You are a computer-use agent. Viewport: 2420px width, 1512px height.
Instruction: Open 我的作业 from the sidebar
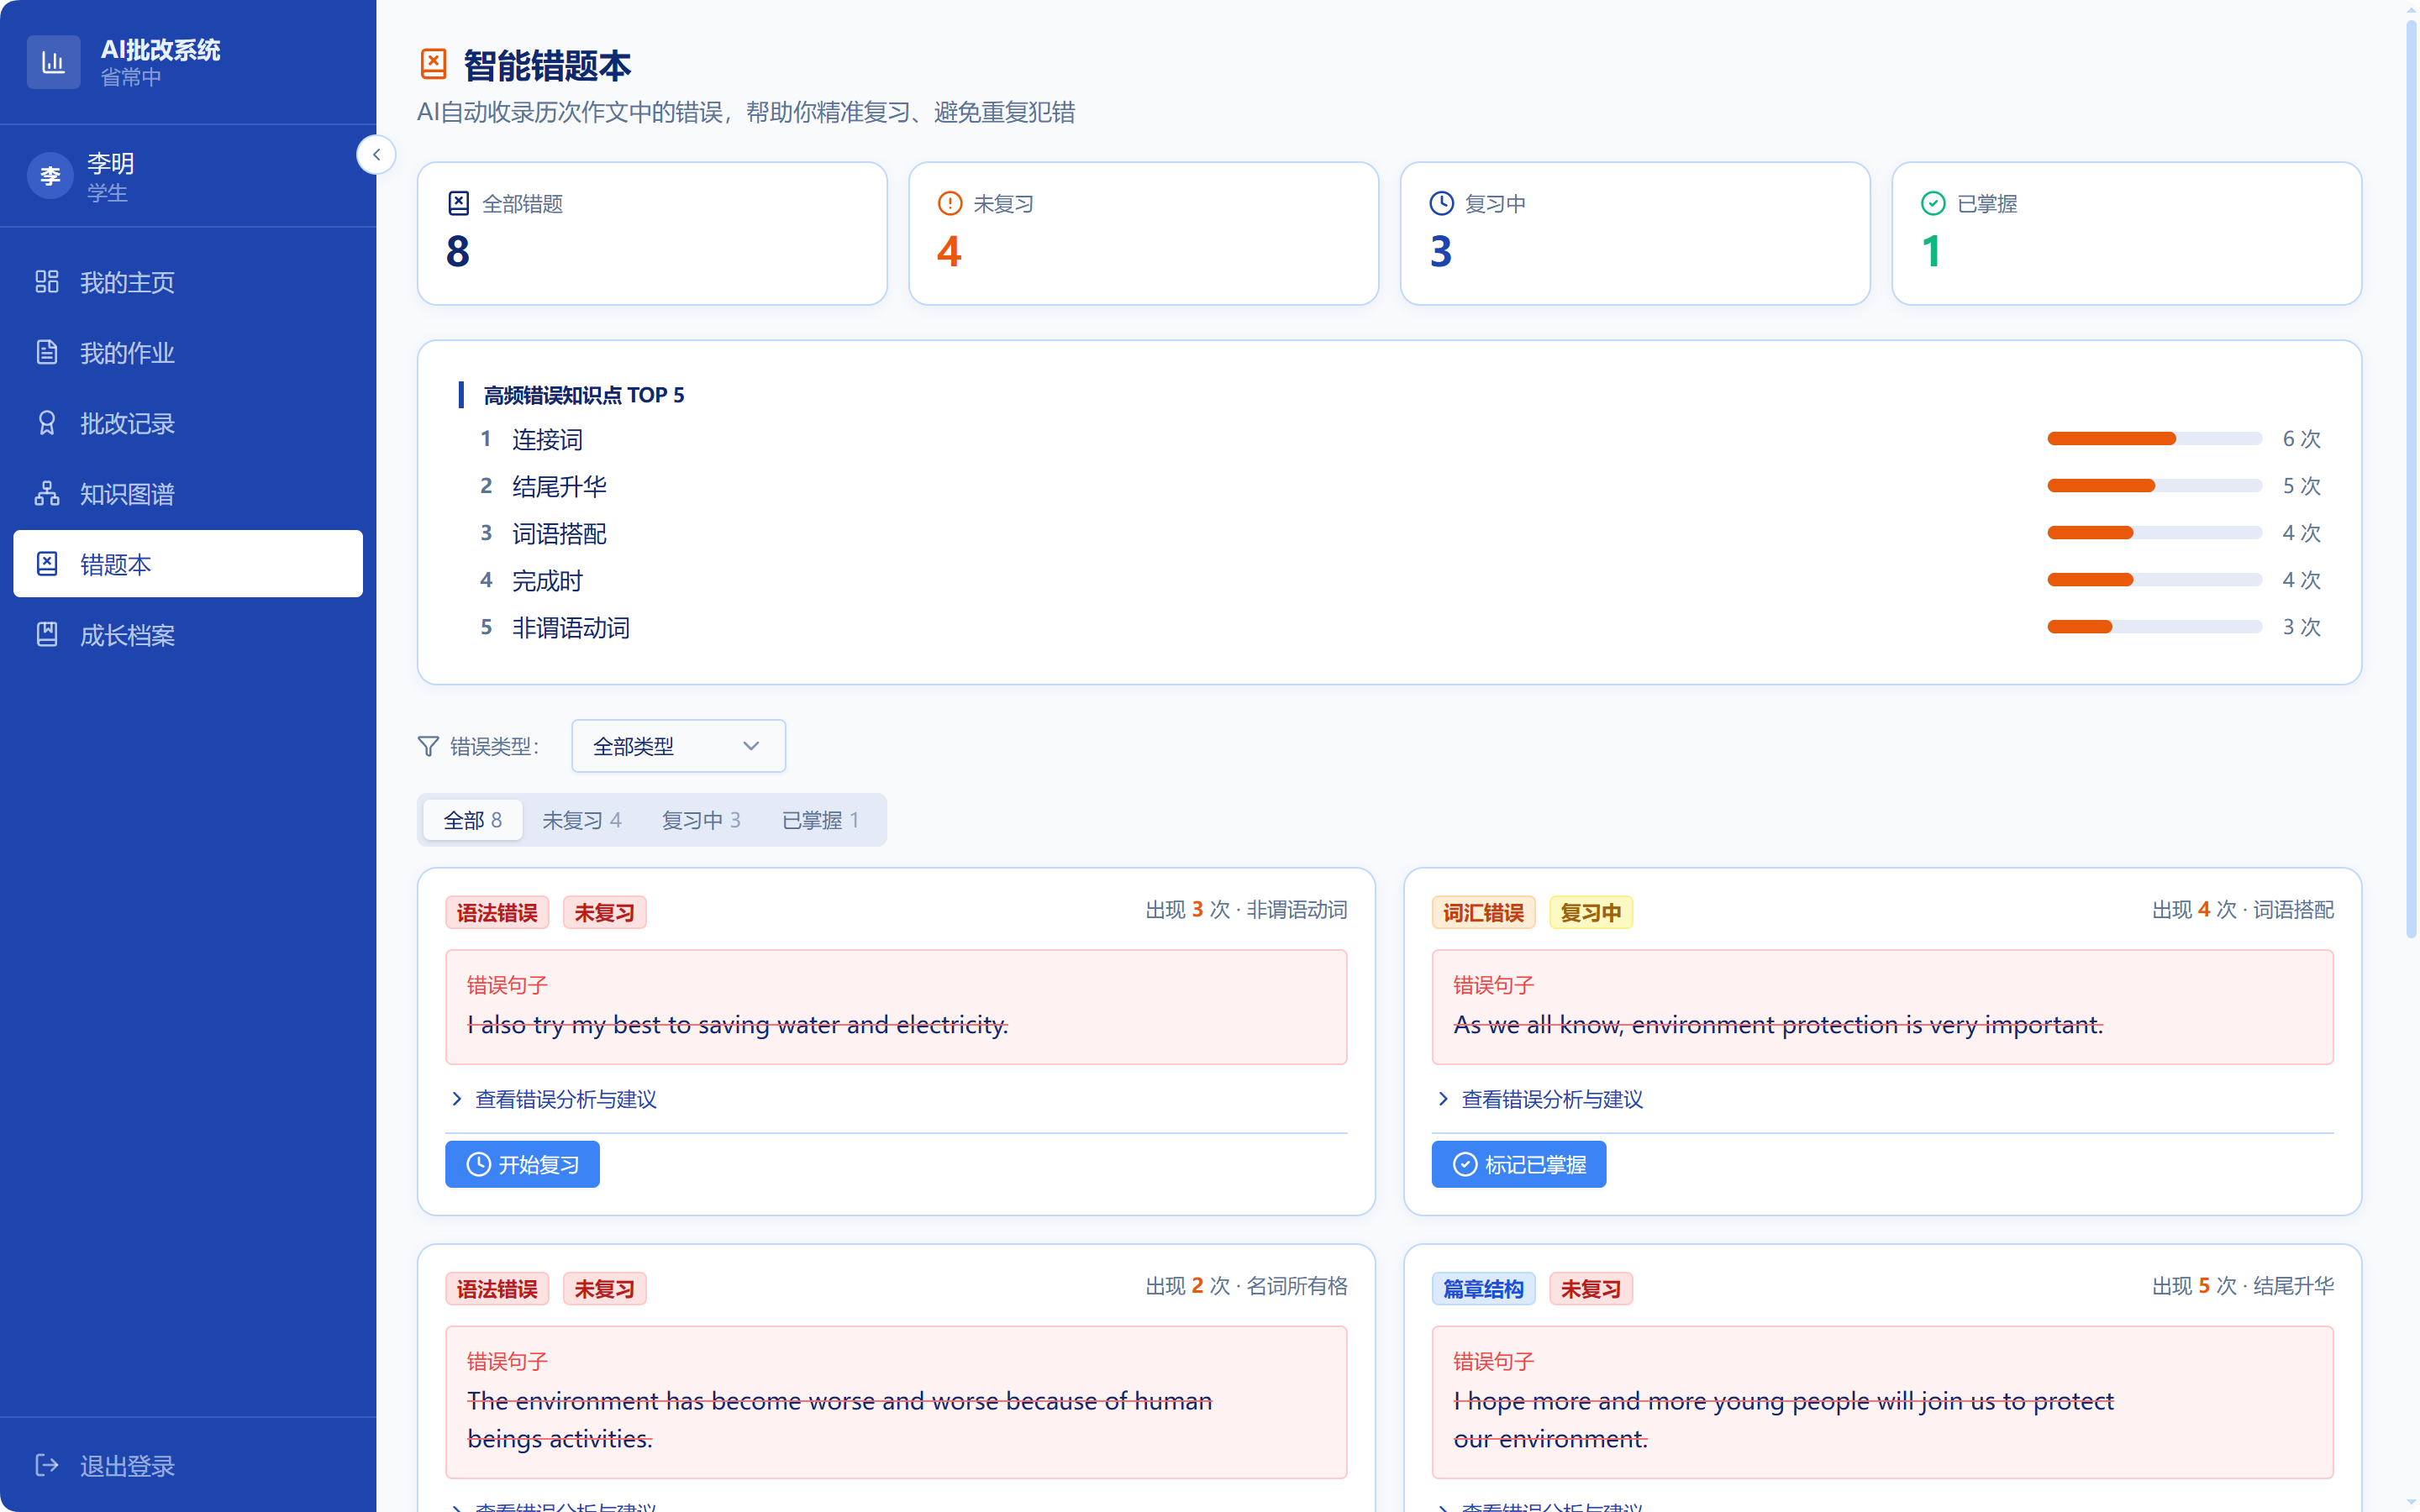point(188,352)
